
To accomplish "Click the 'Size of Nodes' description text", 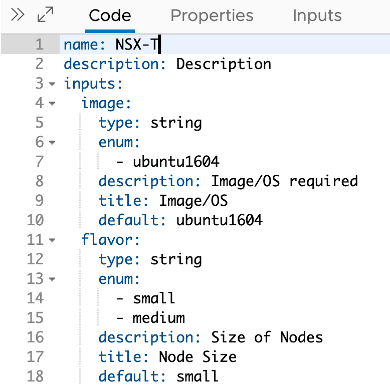I will click(x=267, y=337).
